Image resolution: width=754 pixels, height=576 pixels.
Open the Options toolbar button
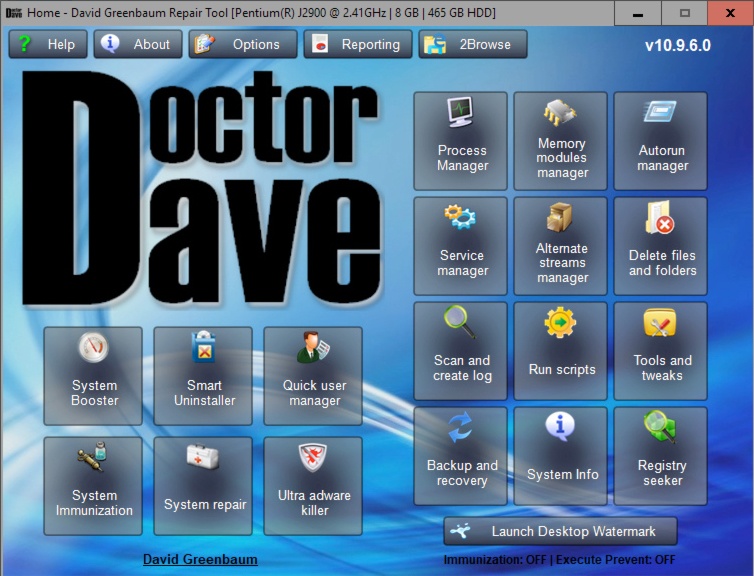click(x=242, y=44)
